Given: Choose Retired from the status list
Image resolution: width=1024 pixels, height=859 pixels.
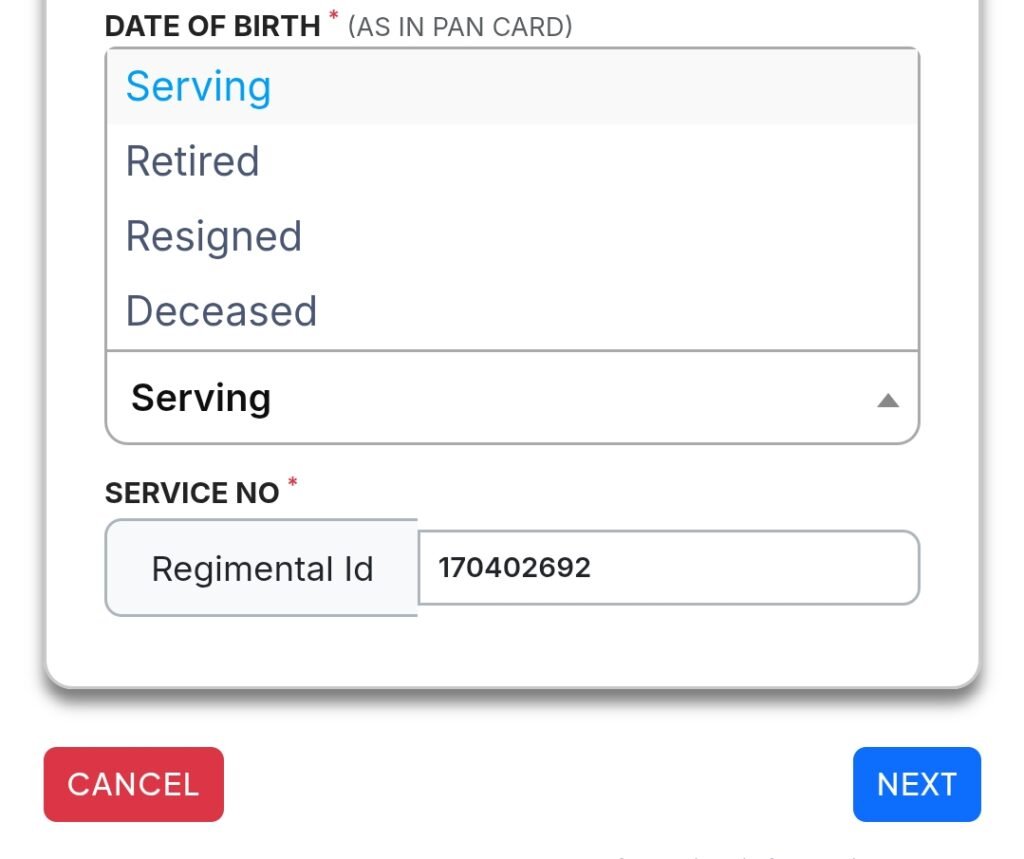Looking at the screenshot, I should coord(192,161).
